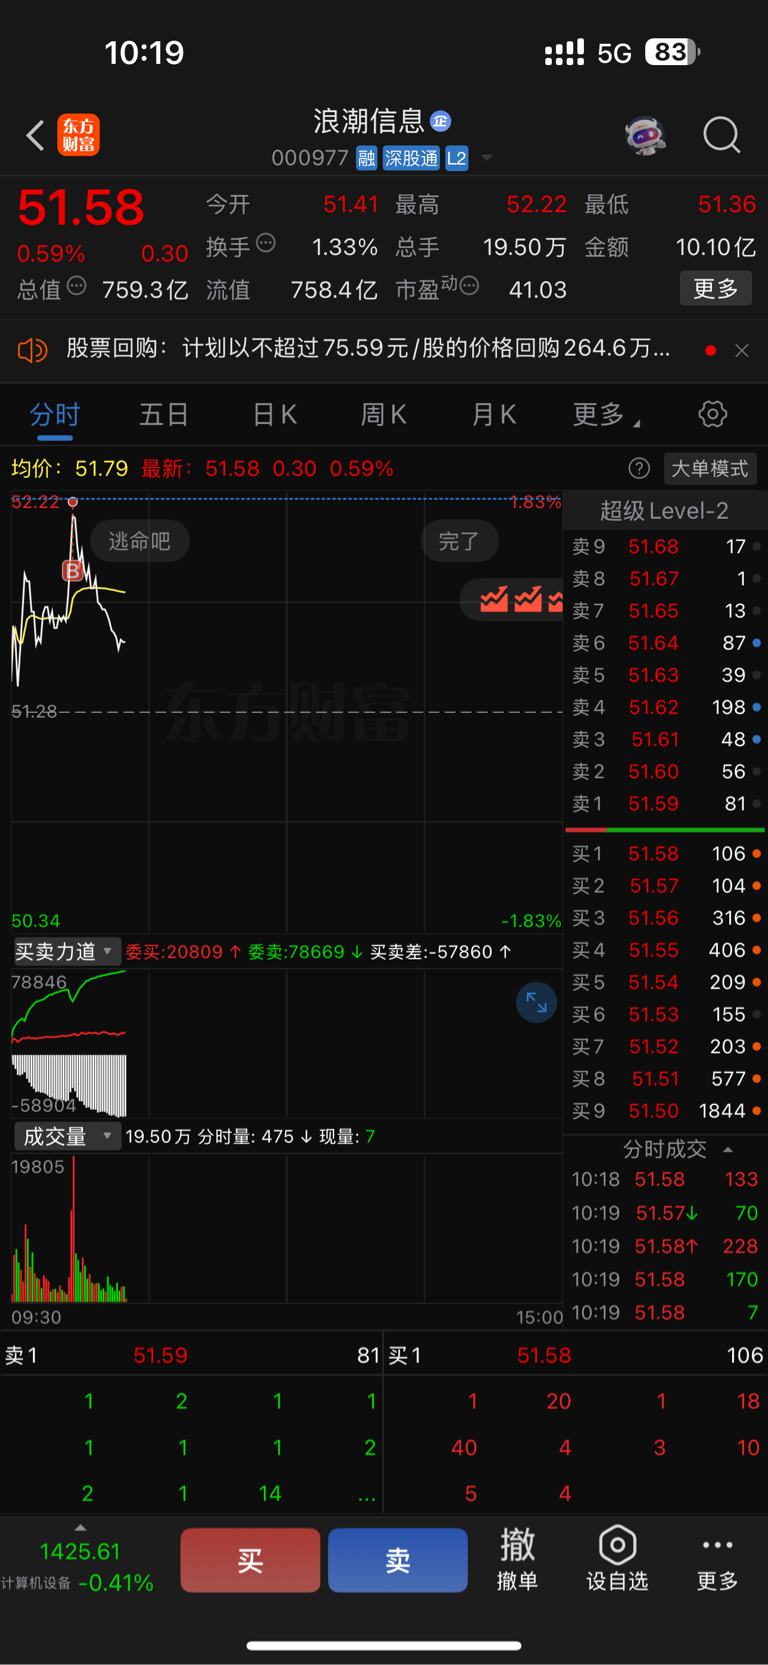768x1665 pixels.
Task: Tap the 逃命吧 comment bubble
Action: tap(140, 541)
